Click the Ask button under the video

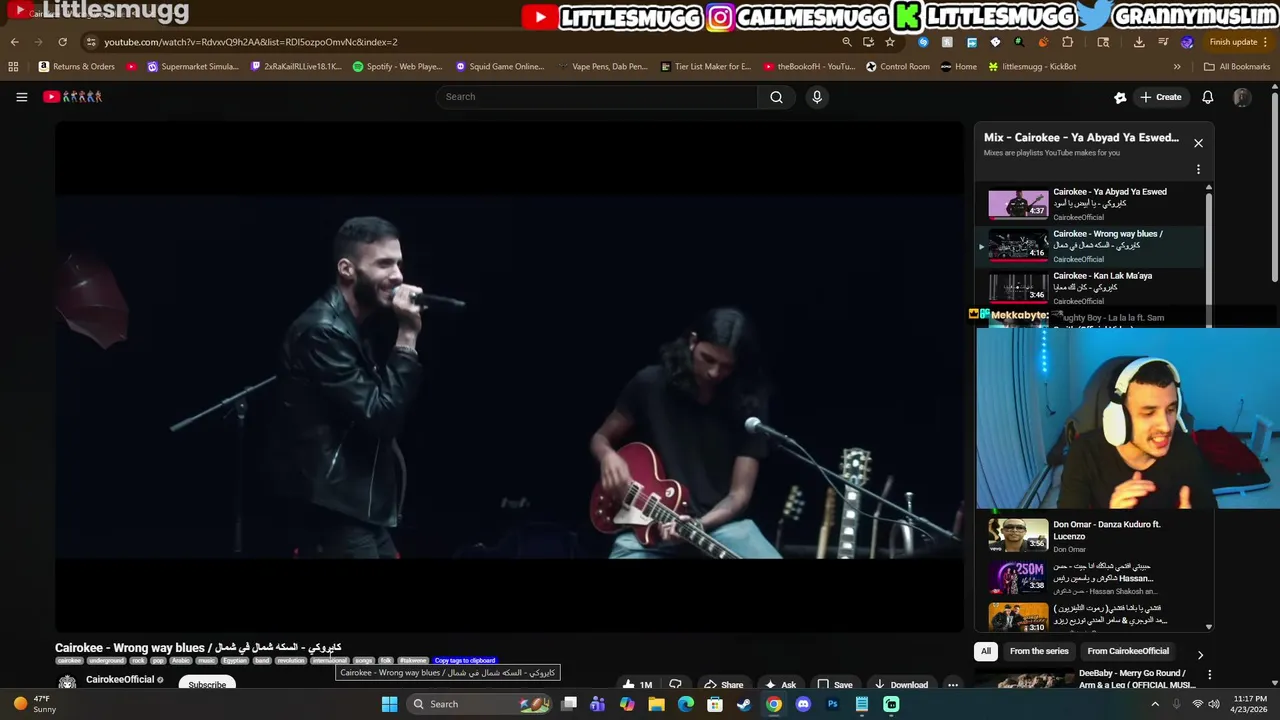(x=780, y=685)
